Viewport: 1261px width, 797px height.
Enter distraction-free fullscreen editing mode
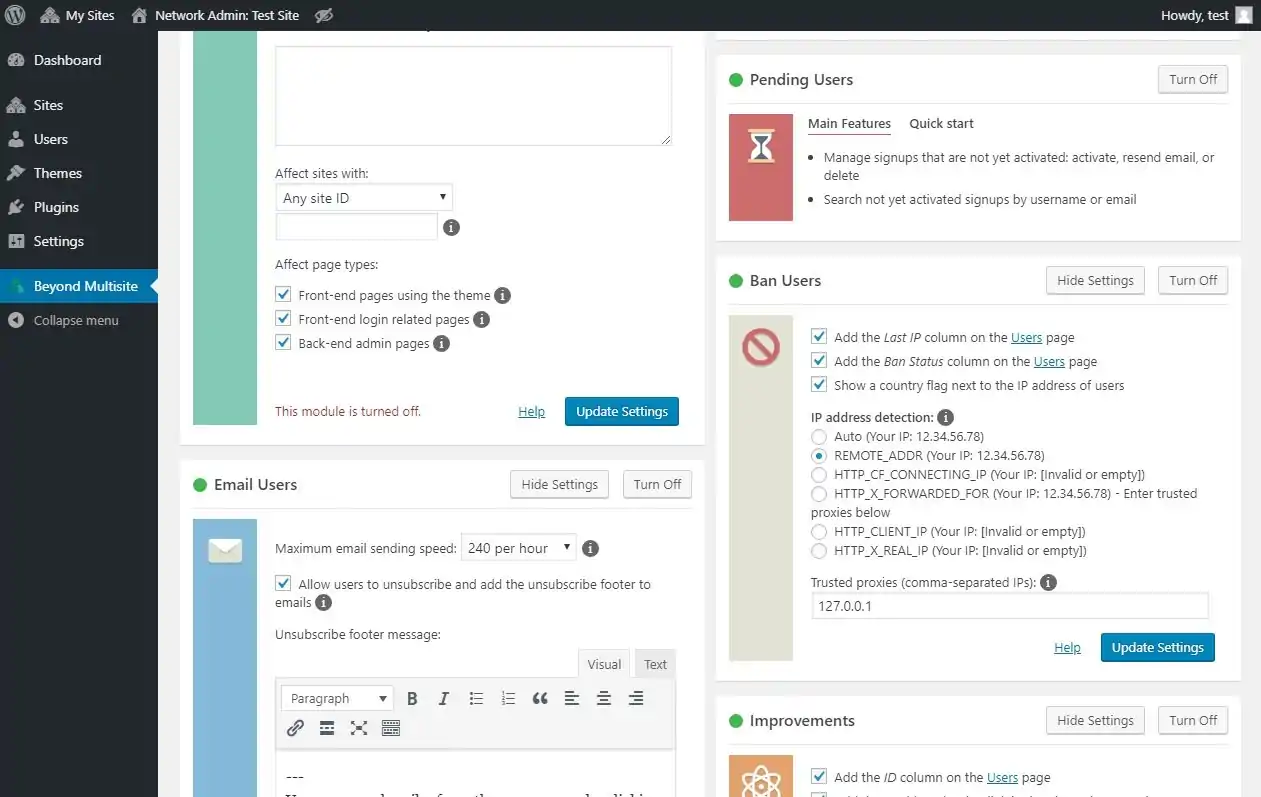pos(359,727)
